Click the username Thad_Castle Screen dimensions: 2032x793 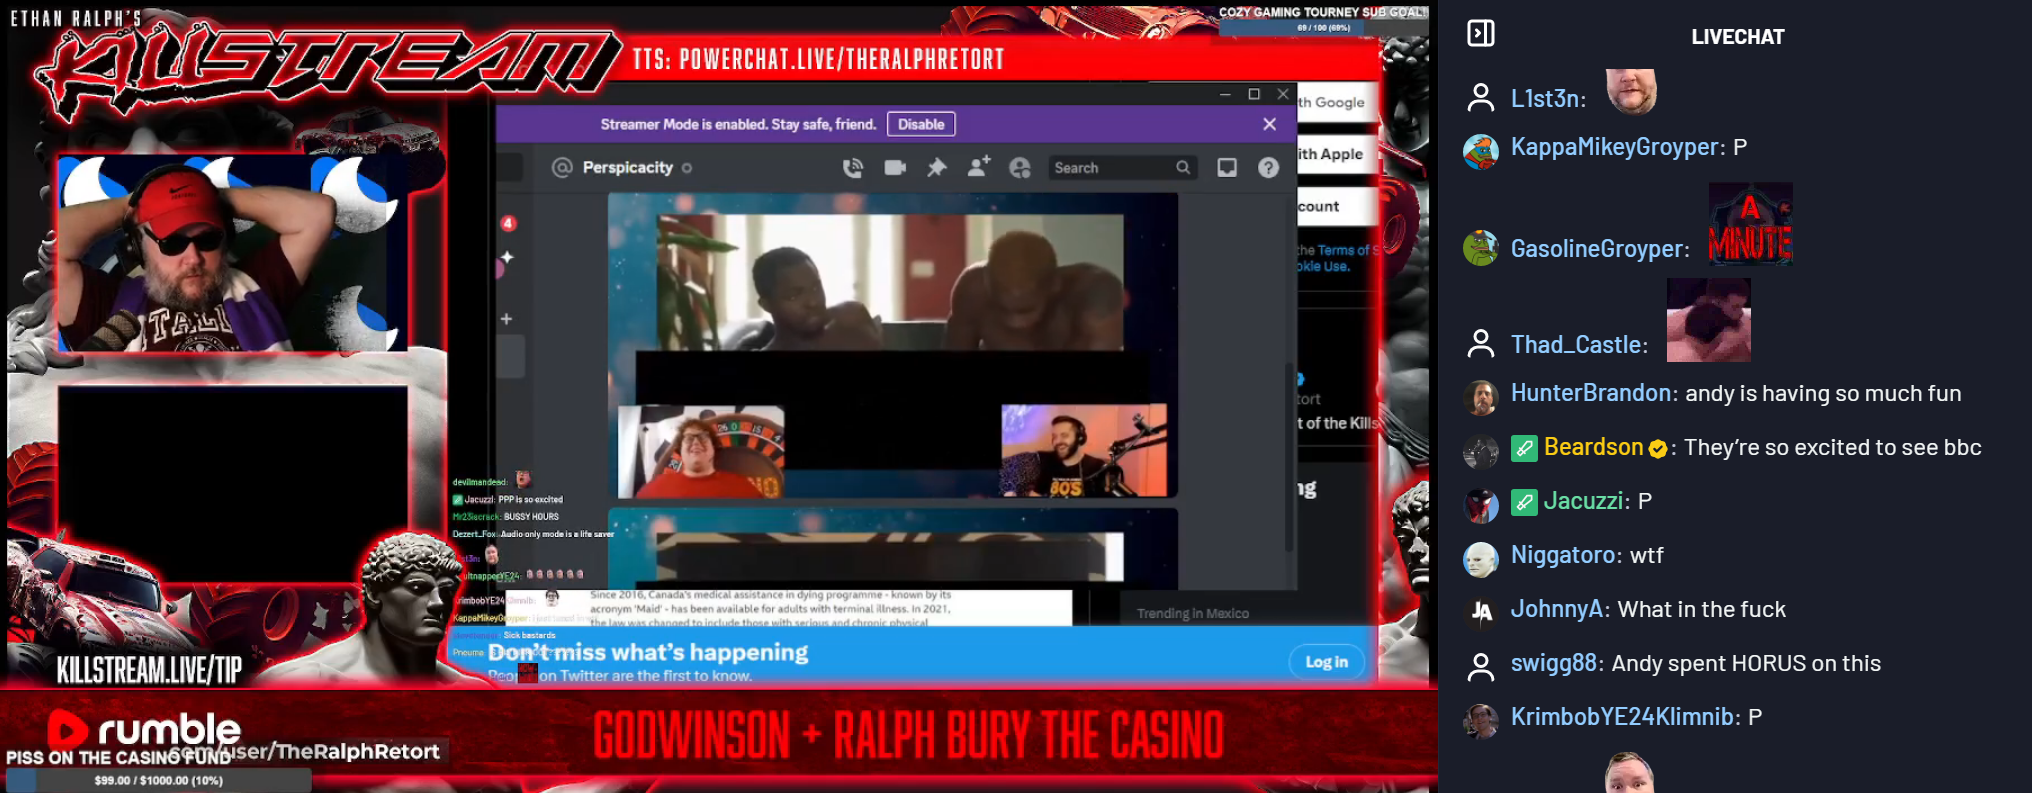tap(1576, 344)
